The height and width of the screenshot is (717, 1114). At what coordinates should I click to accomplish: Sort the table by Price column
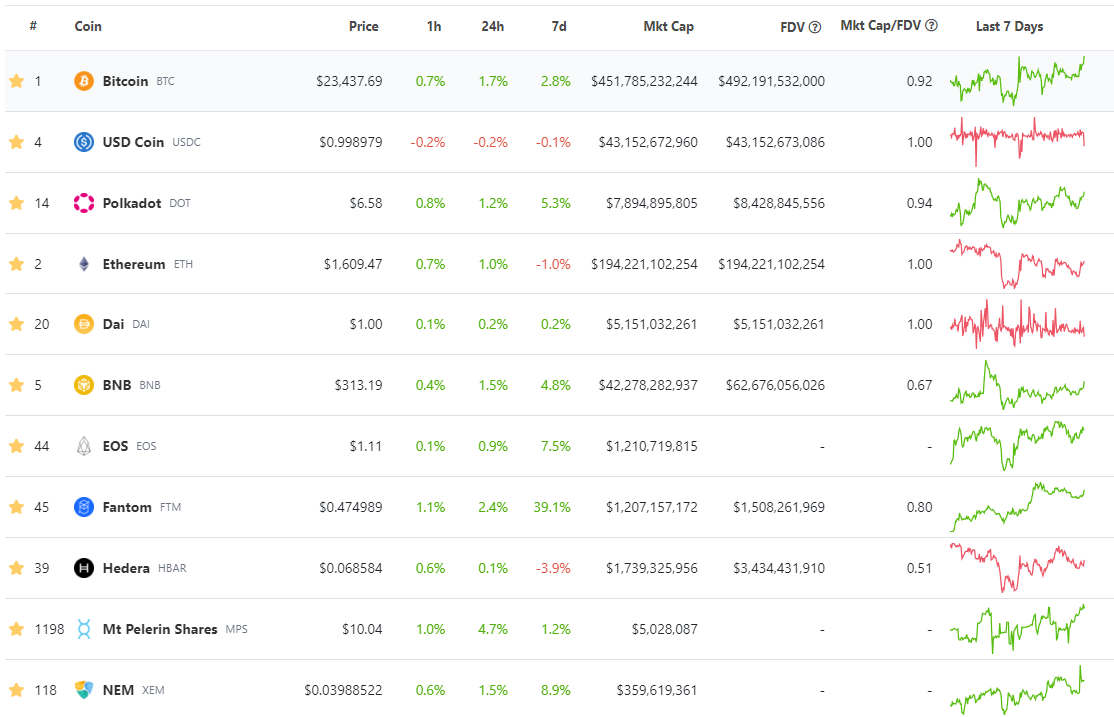(x=364, y=26)
